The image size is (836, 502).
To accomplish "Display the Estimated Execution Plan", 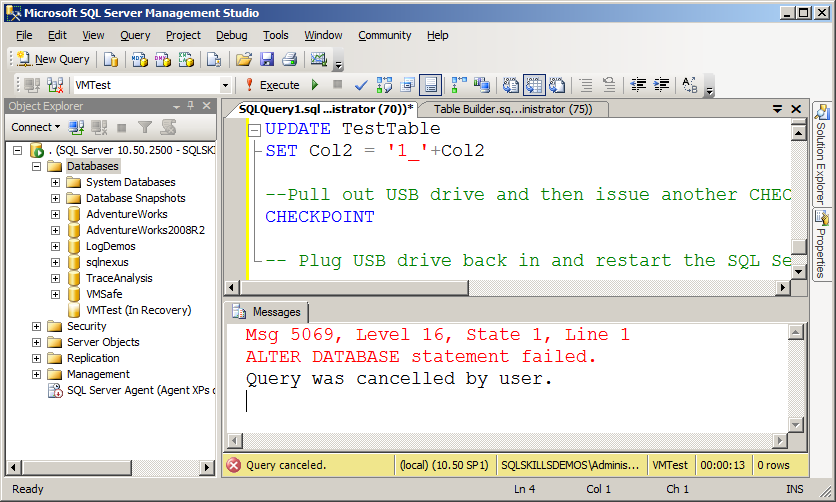I will click(384, 85).
